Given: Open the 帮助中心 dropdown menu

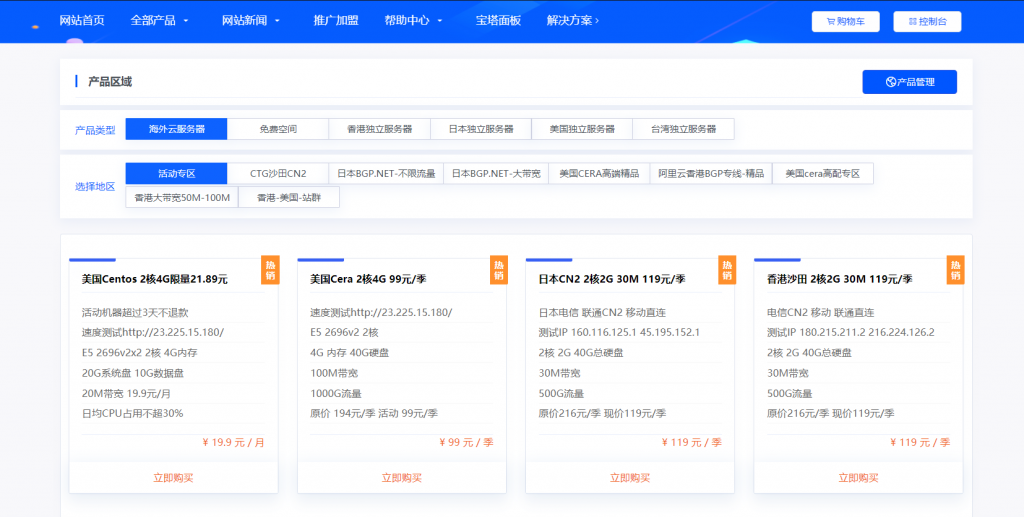Looking at the screenshot, I should pos(439,21).
